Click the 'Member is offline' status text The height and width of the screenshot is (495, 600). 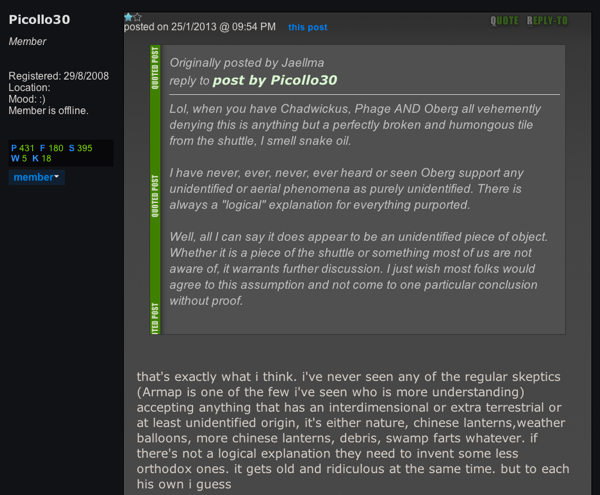[48, 110]
